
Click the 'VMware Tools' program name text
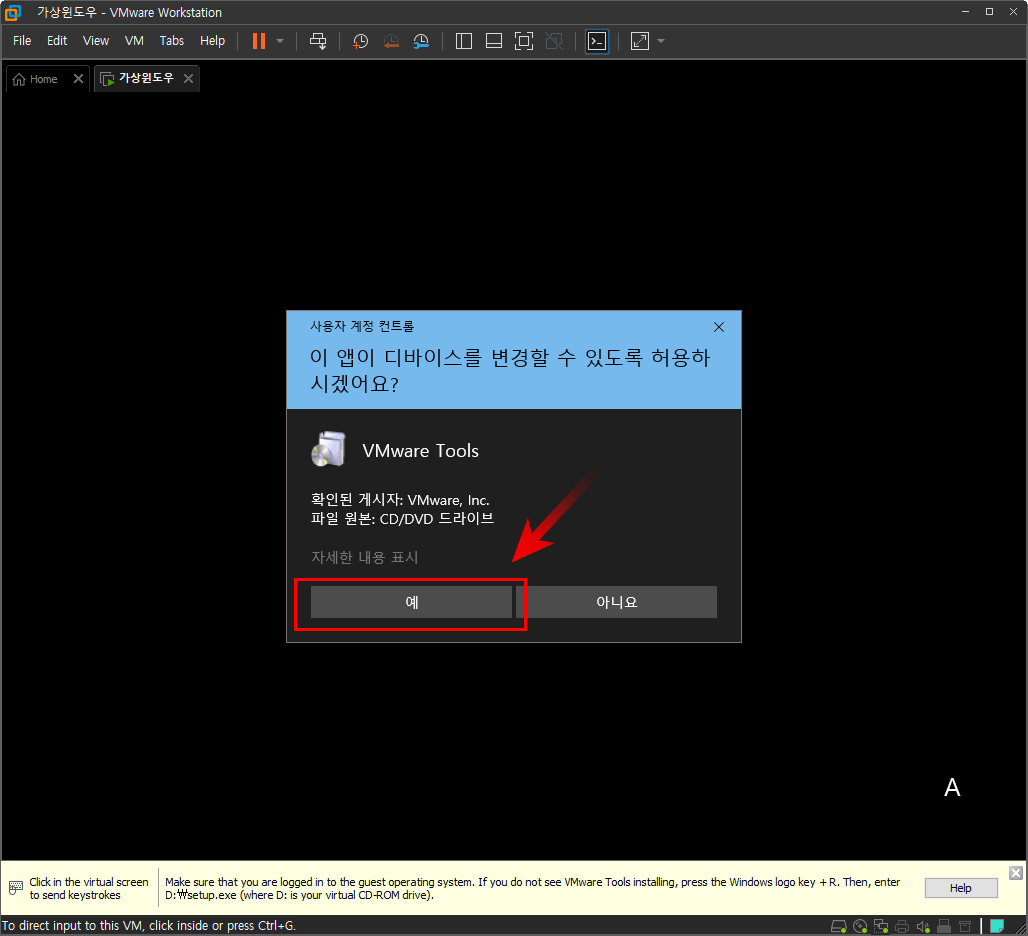coord(420,451)
